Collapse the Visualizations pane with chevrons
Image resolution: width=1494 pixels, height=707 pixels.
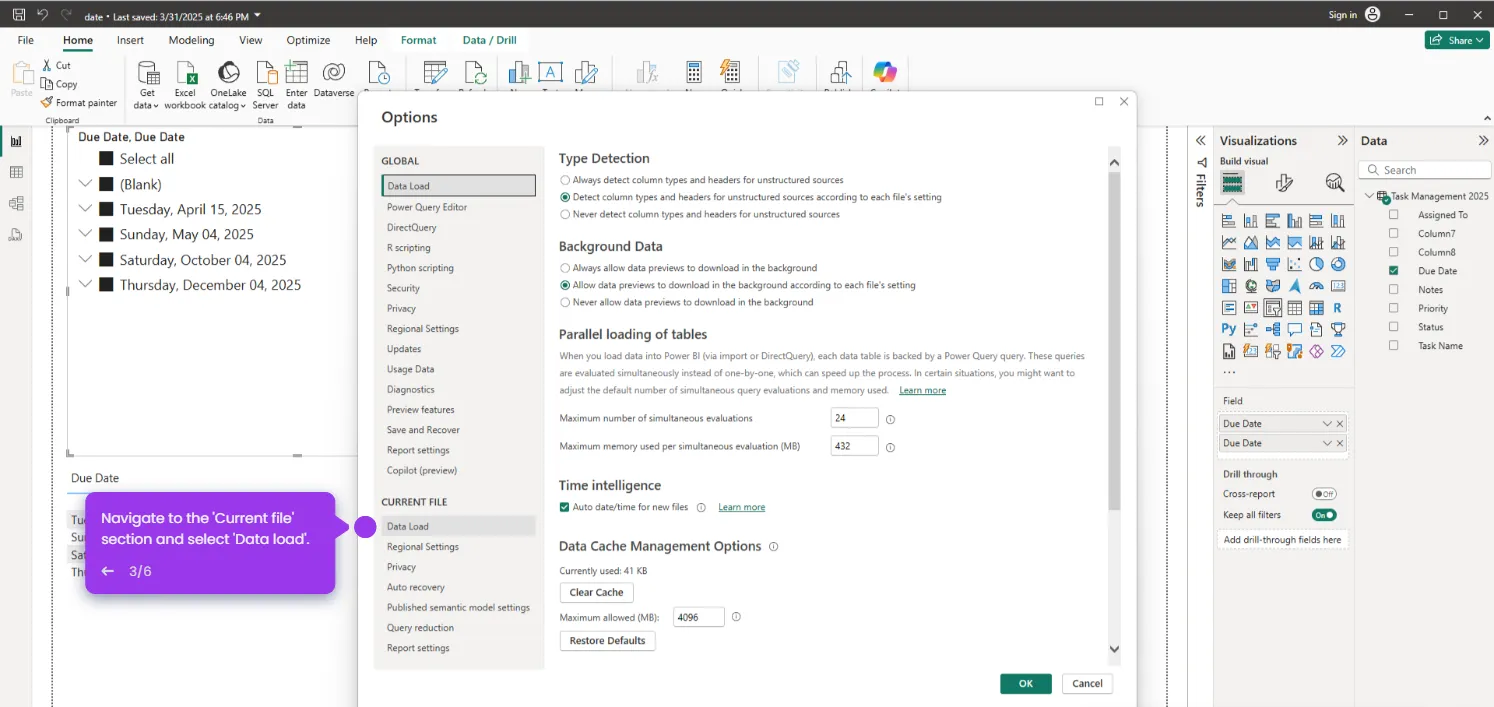(1342, 141)
